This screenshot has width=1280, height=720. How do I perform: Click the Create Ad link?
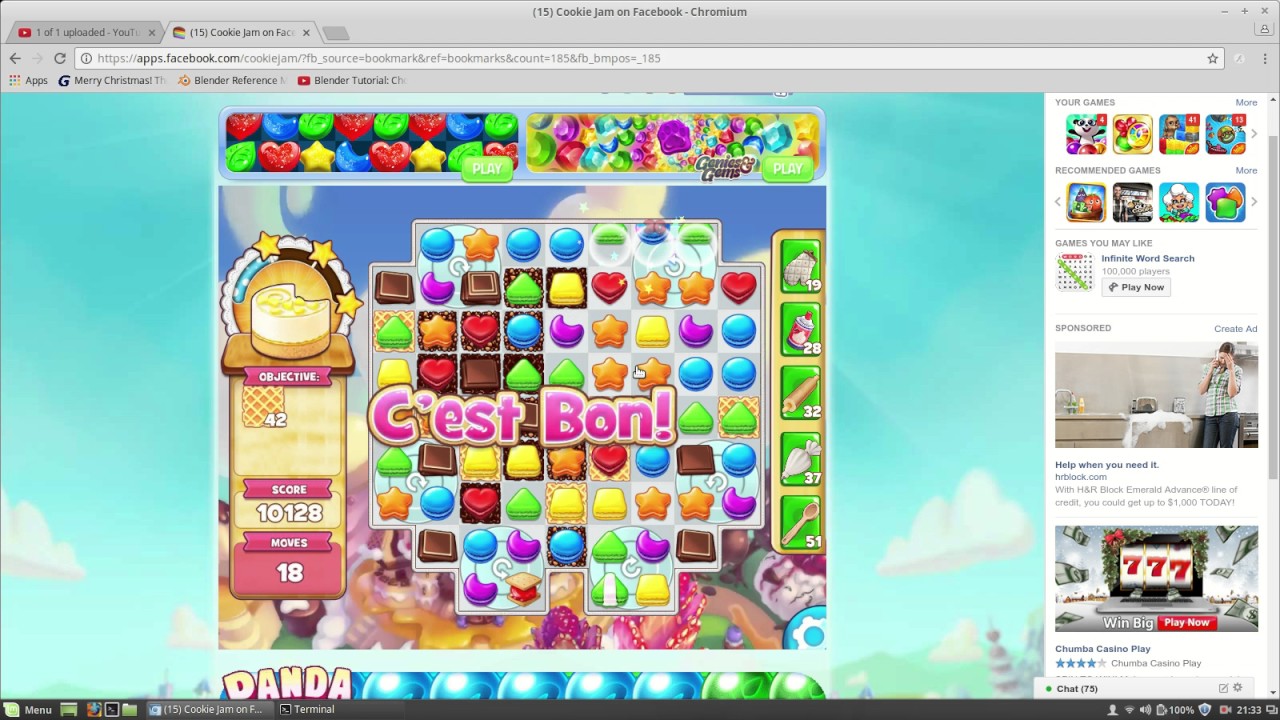(1236, 328)
